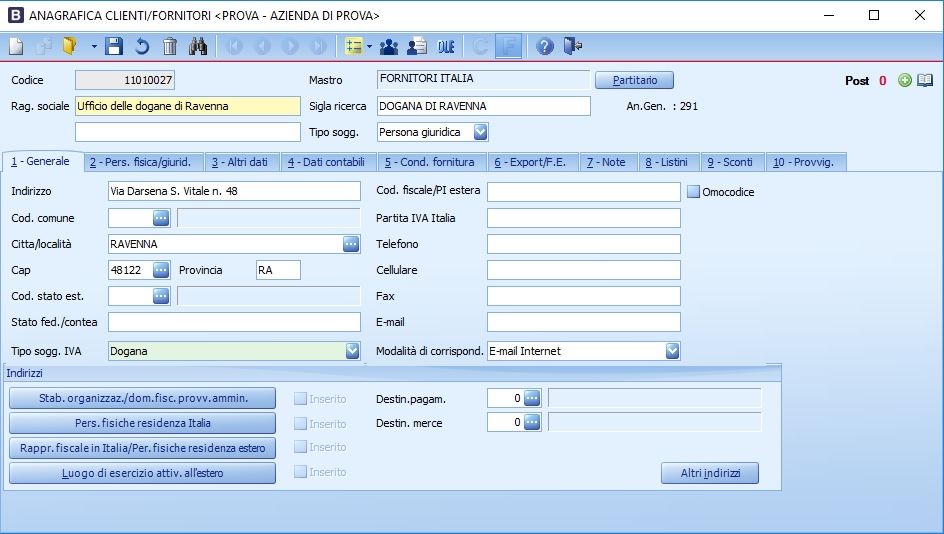
Task: Open Cod. comune lookup button
Action: click(161, 218)
